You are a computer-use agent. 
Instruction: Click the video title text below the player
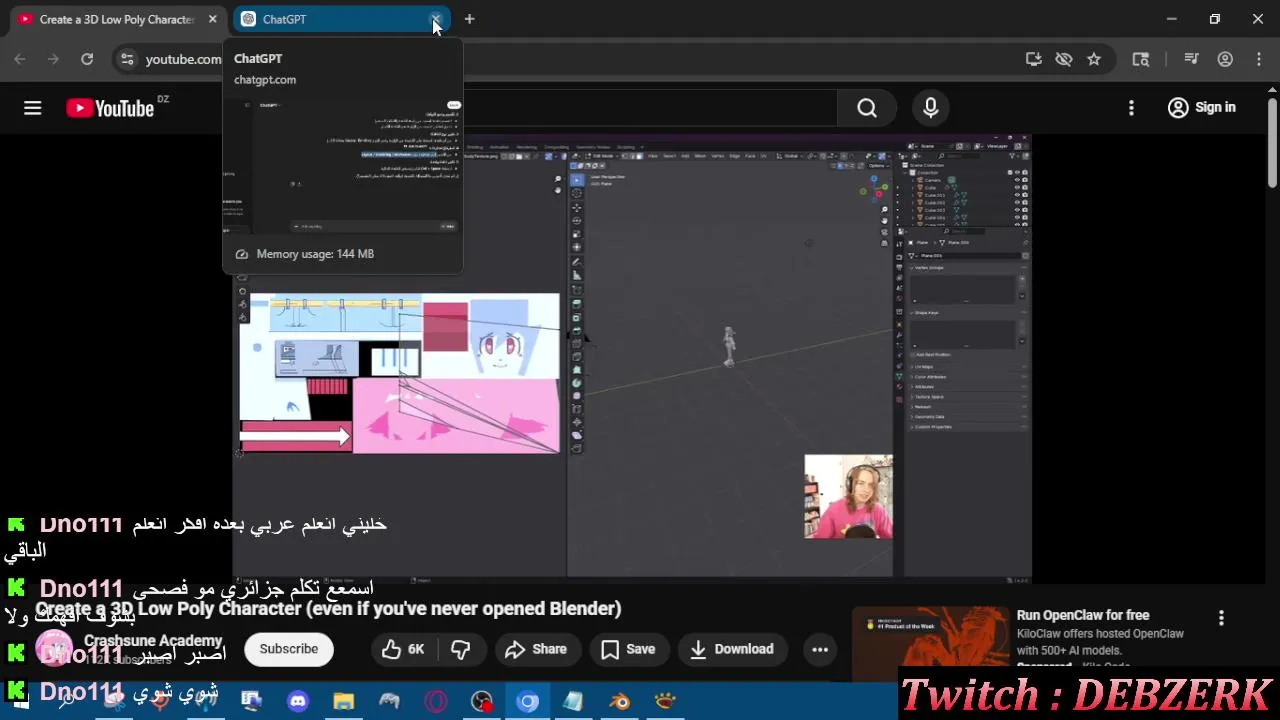click(x=328, y=608)
